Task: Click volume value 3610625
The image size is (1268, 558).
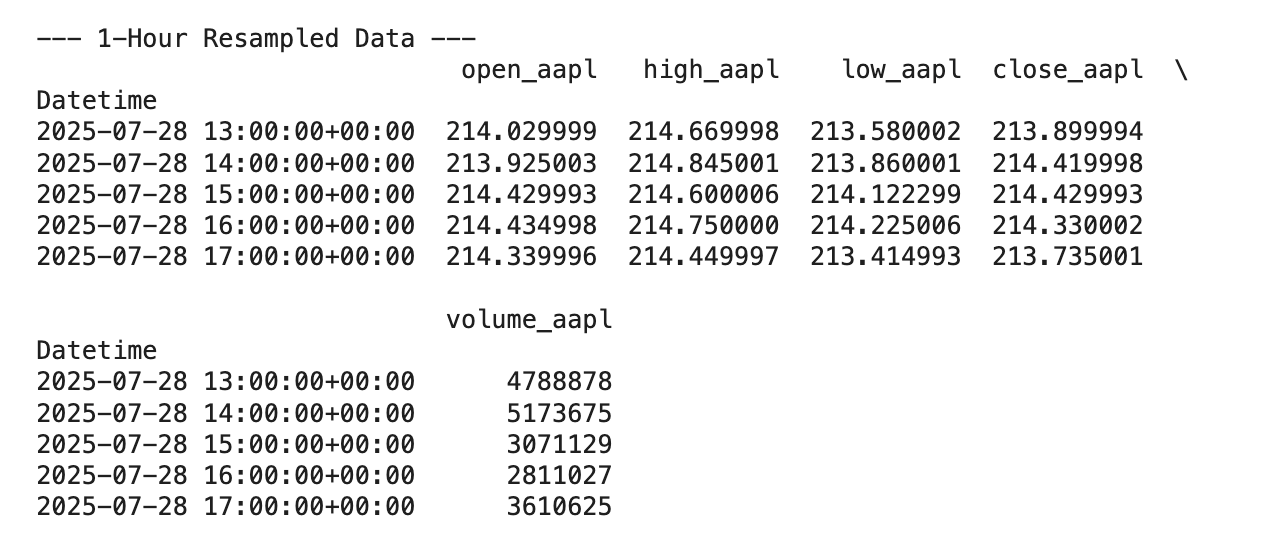Action: [x=559, y=507]
